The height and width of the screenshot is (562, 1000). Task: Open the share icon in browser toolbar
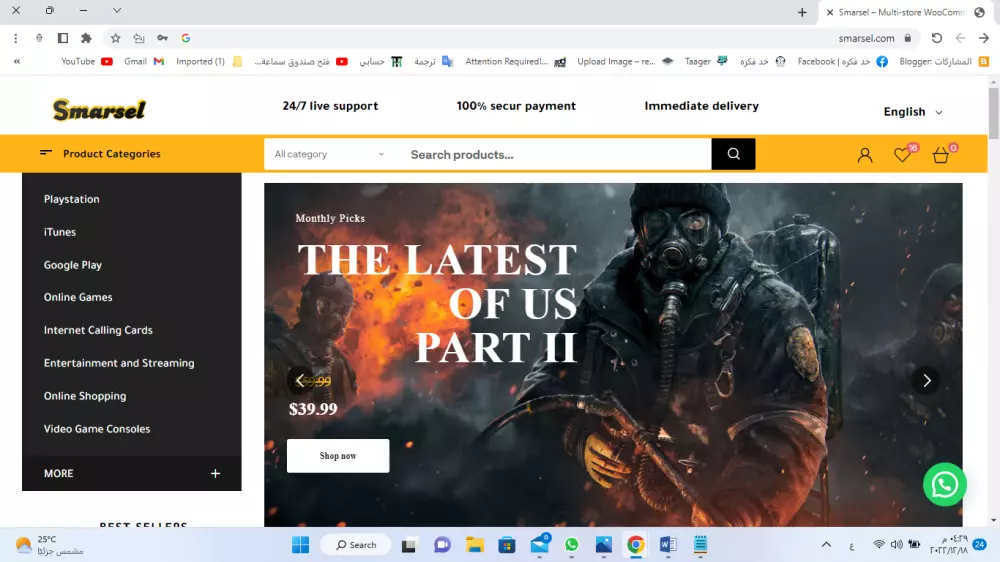coord(139,38)
